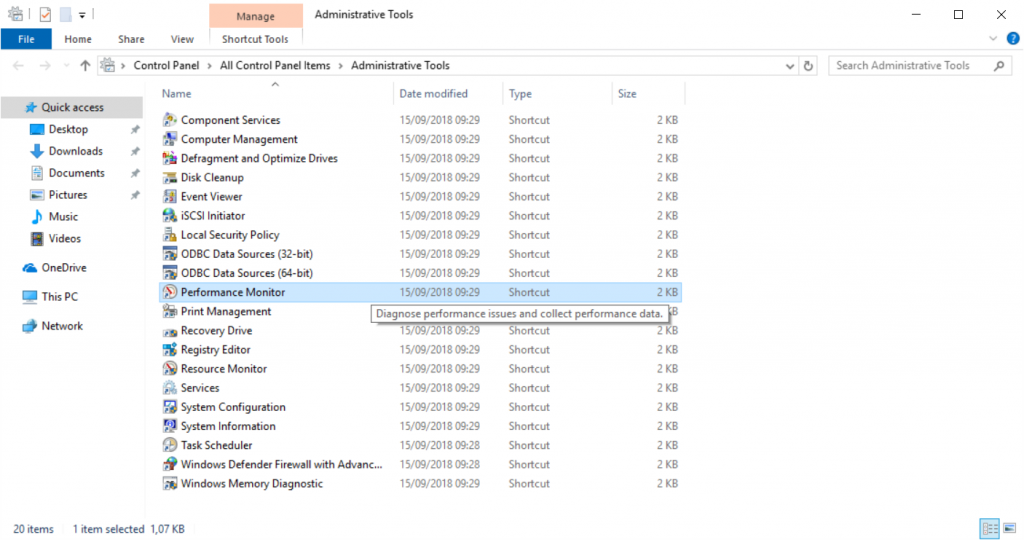The height and width of the screenshot is (540, 1024).
Task: Click the Forward navigation arrow
Action: [44, 65]
